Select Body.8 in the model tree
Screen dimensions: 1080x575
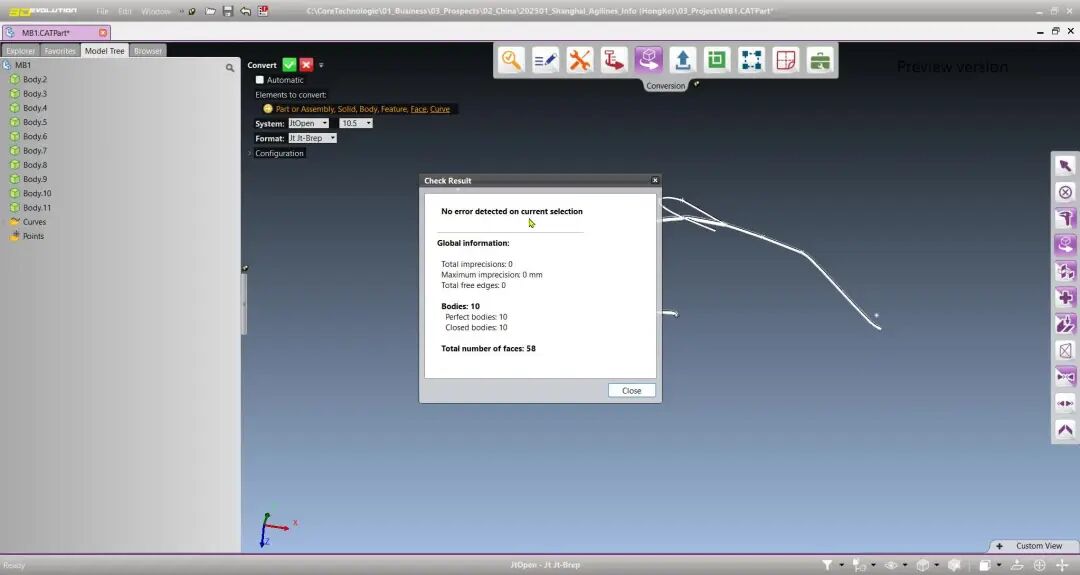pos(34,165)
